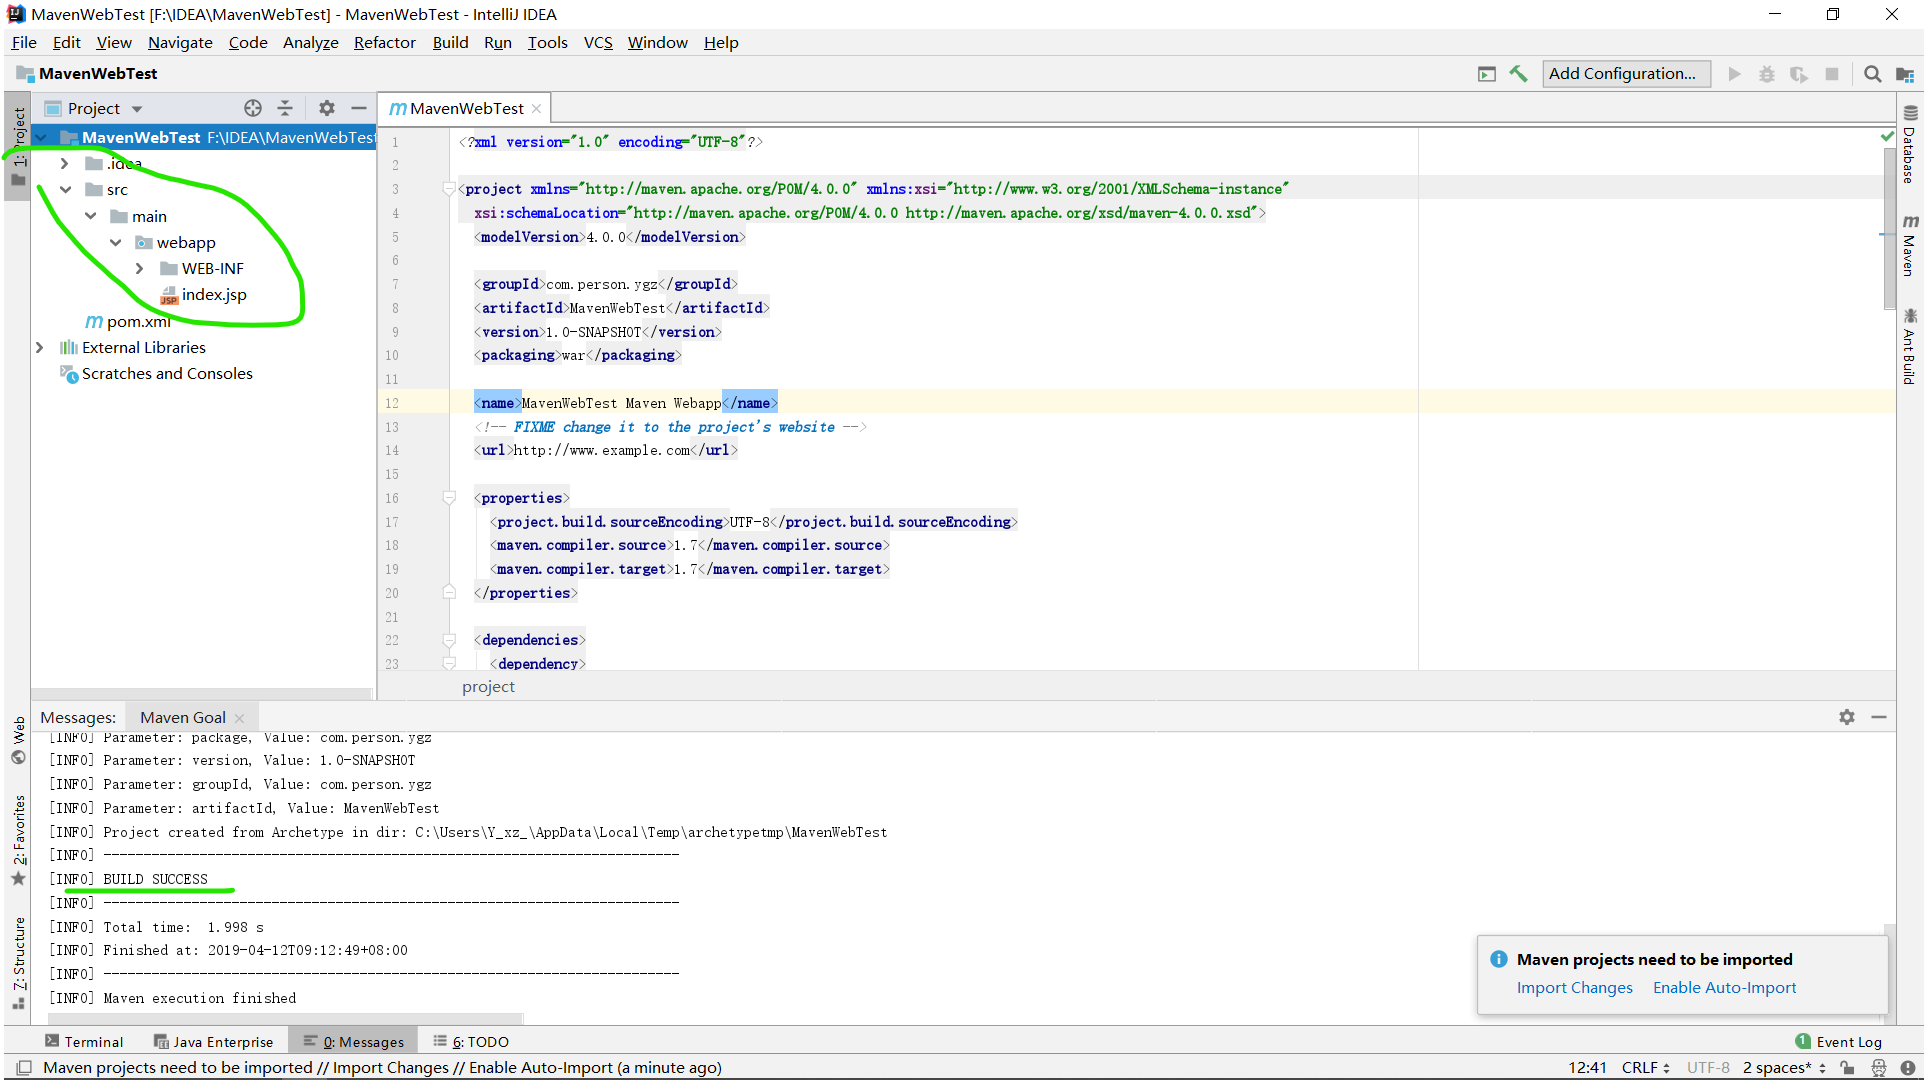
Task: Expand the WEB-INF folder
Action: [x=140, y=268]
